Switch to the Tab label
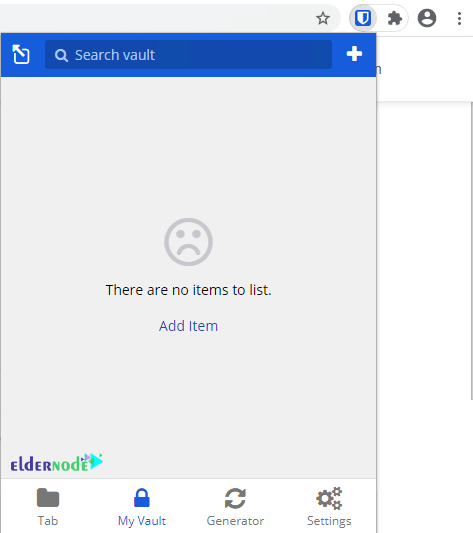The height and width of the screenshot is (533, 473). (x=48, y=520)
